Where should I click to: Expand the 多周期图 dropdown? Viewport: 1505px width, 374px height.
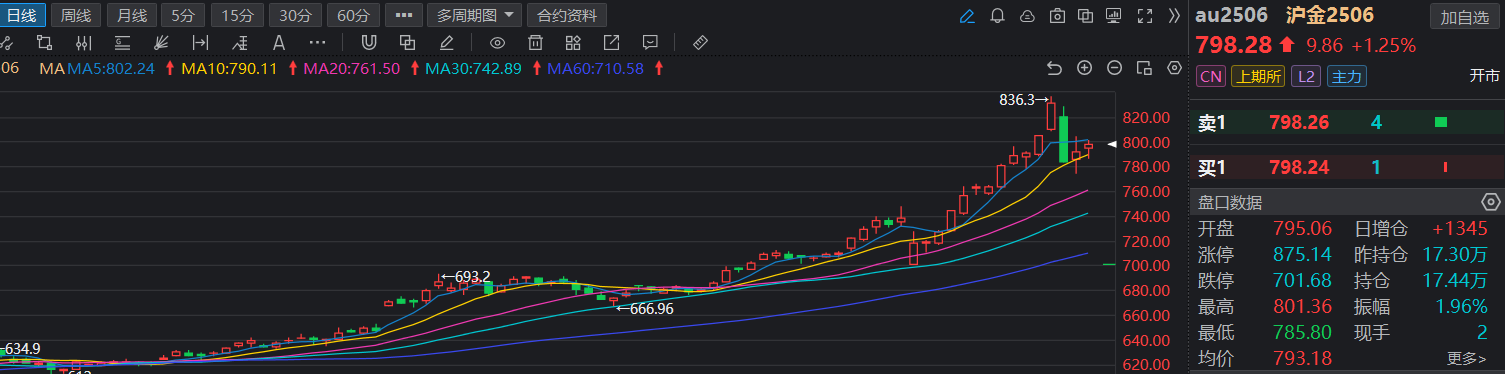pyautogui.click(x=474, y=15)
